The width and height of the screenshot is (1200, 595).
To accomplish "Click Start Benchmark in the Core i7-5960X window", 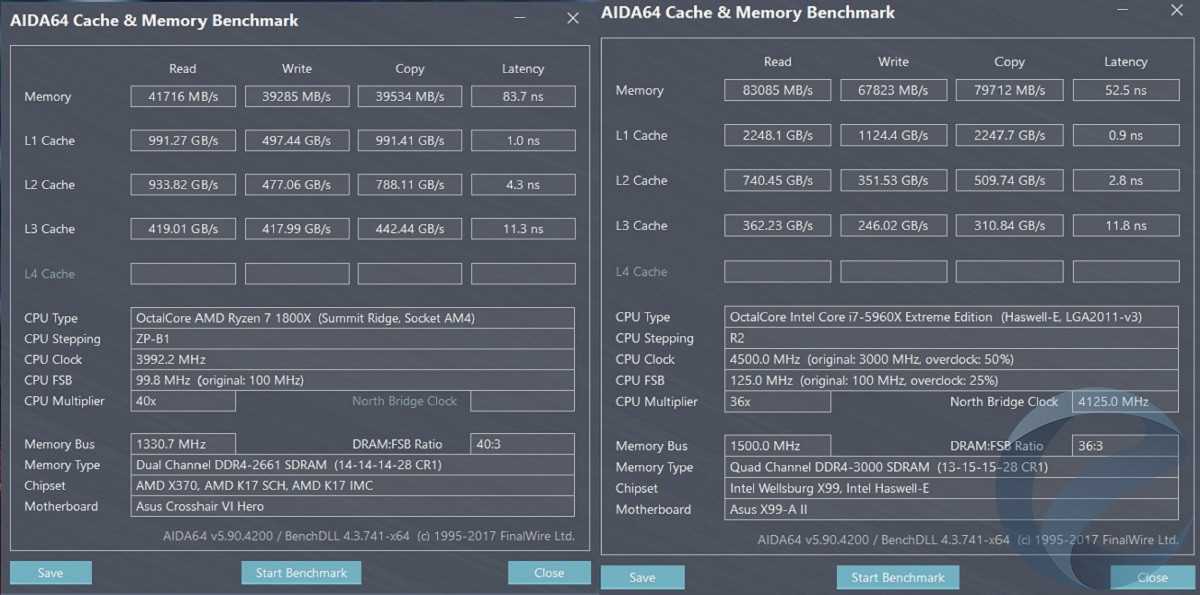I will [897, 577].
